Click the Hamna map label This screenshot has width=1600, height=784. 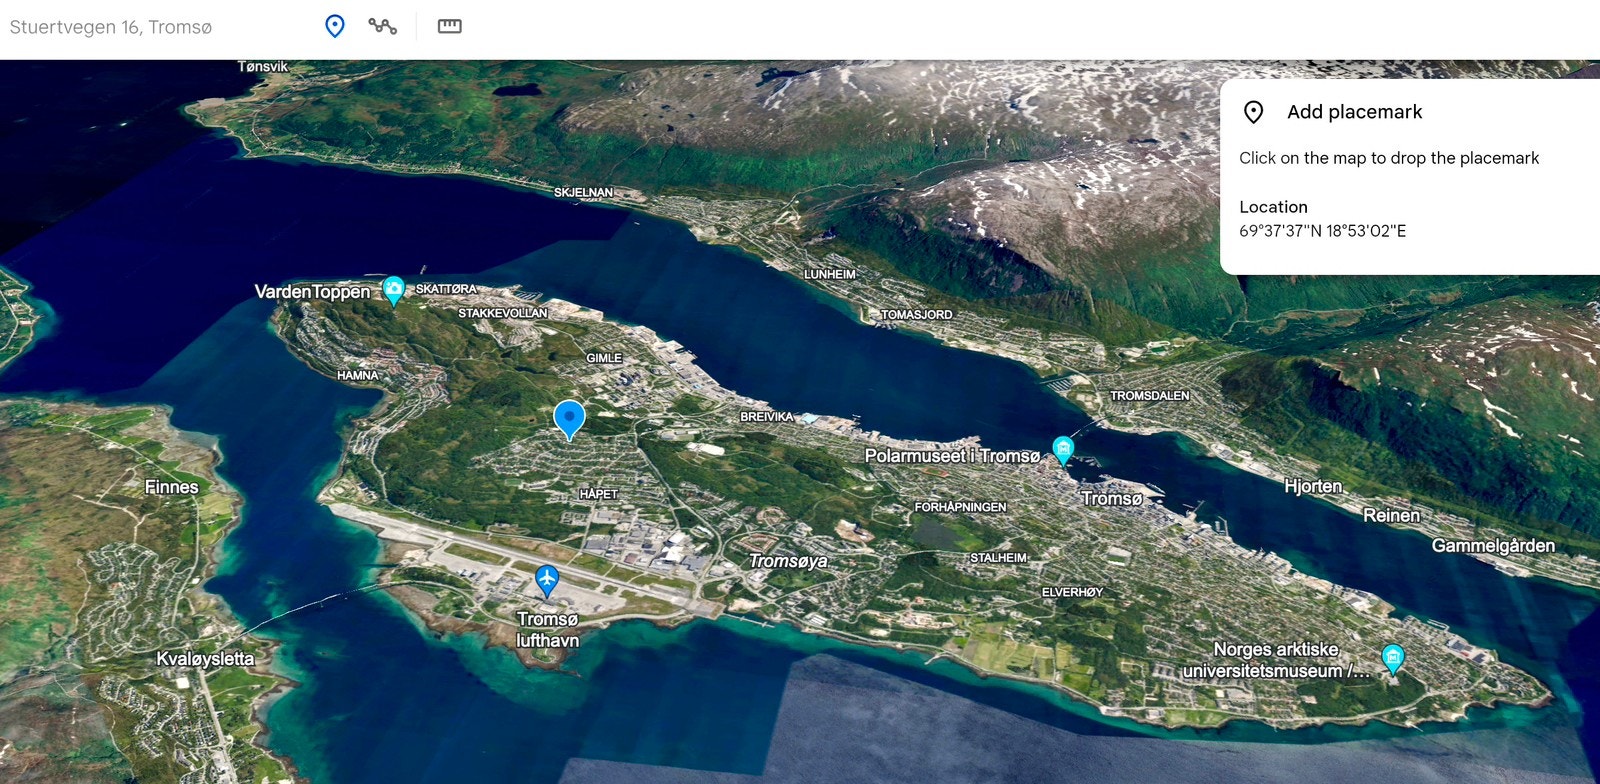tap(358, 376)
